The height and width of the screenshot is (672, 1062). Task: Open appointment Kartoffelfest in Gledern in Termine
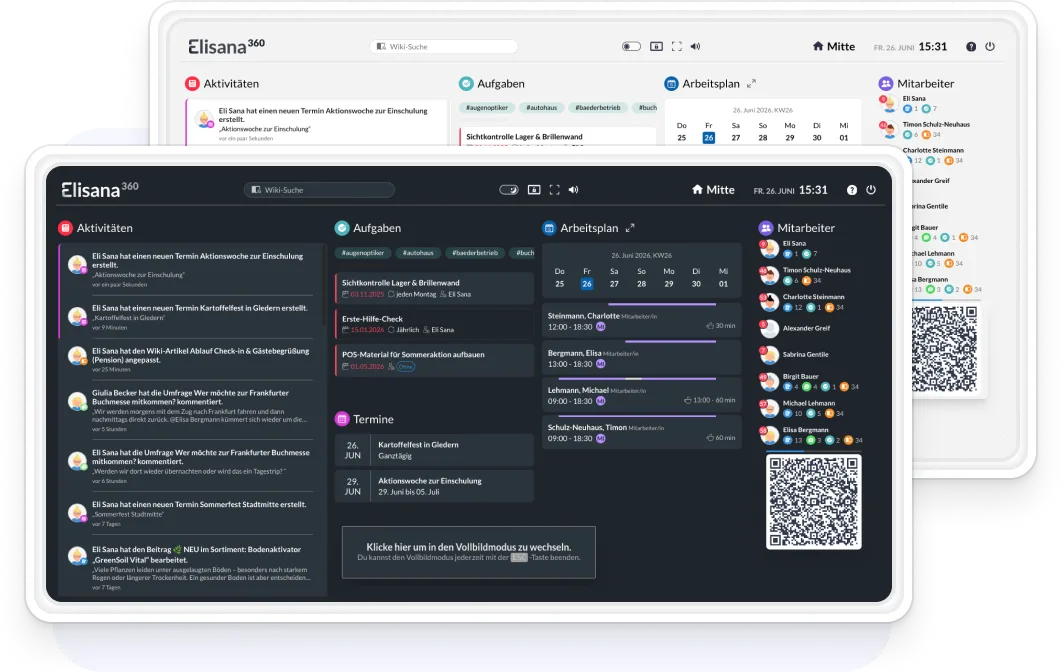[x=435, y=450]
